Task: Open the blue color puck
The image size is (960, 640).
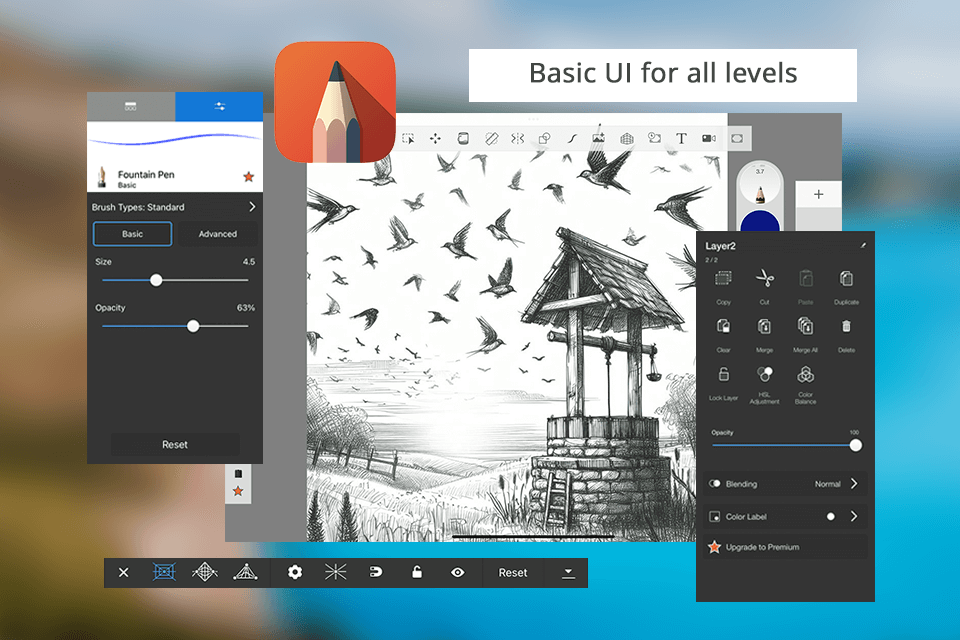Action: [x=760, y=222]
